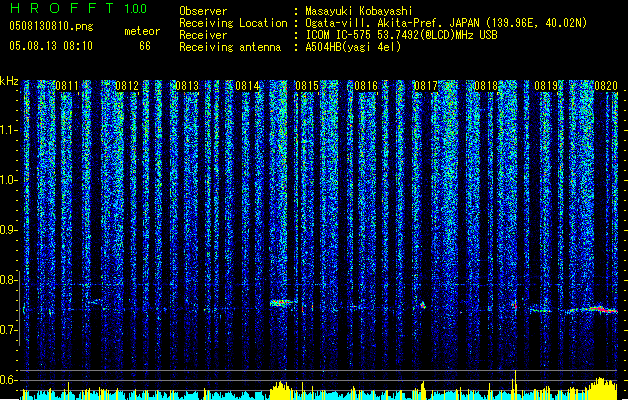Viewport: 629px width, 400px height.
Task: Click the yellow power hump below the 0814 echo
Action: pos(281,390)
